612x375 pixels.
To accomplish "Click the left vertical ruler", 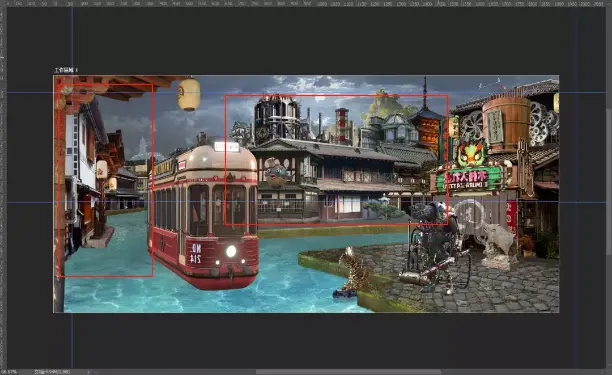I will (2, 187).
